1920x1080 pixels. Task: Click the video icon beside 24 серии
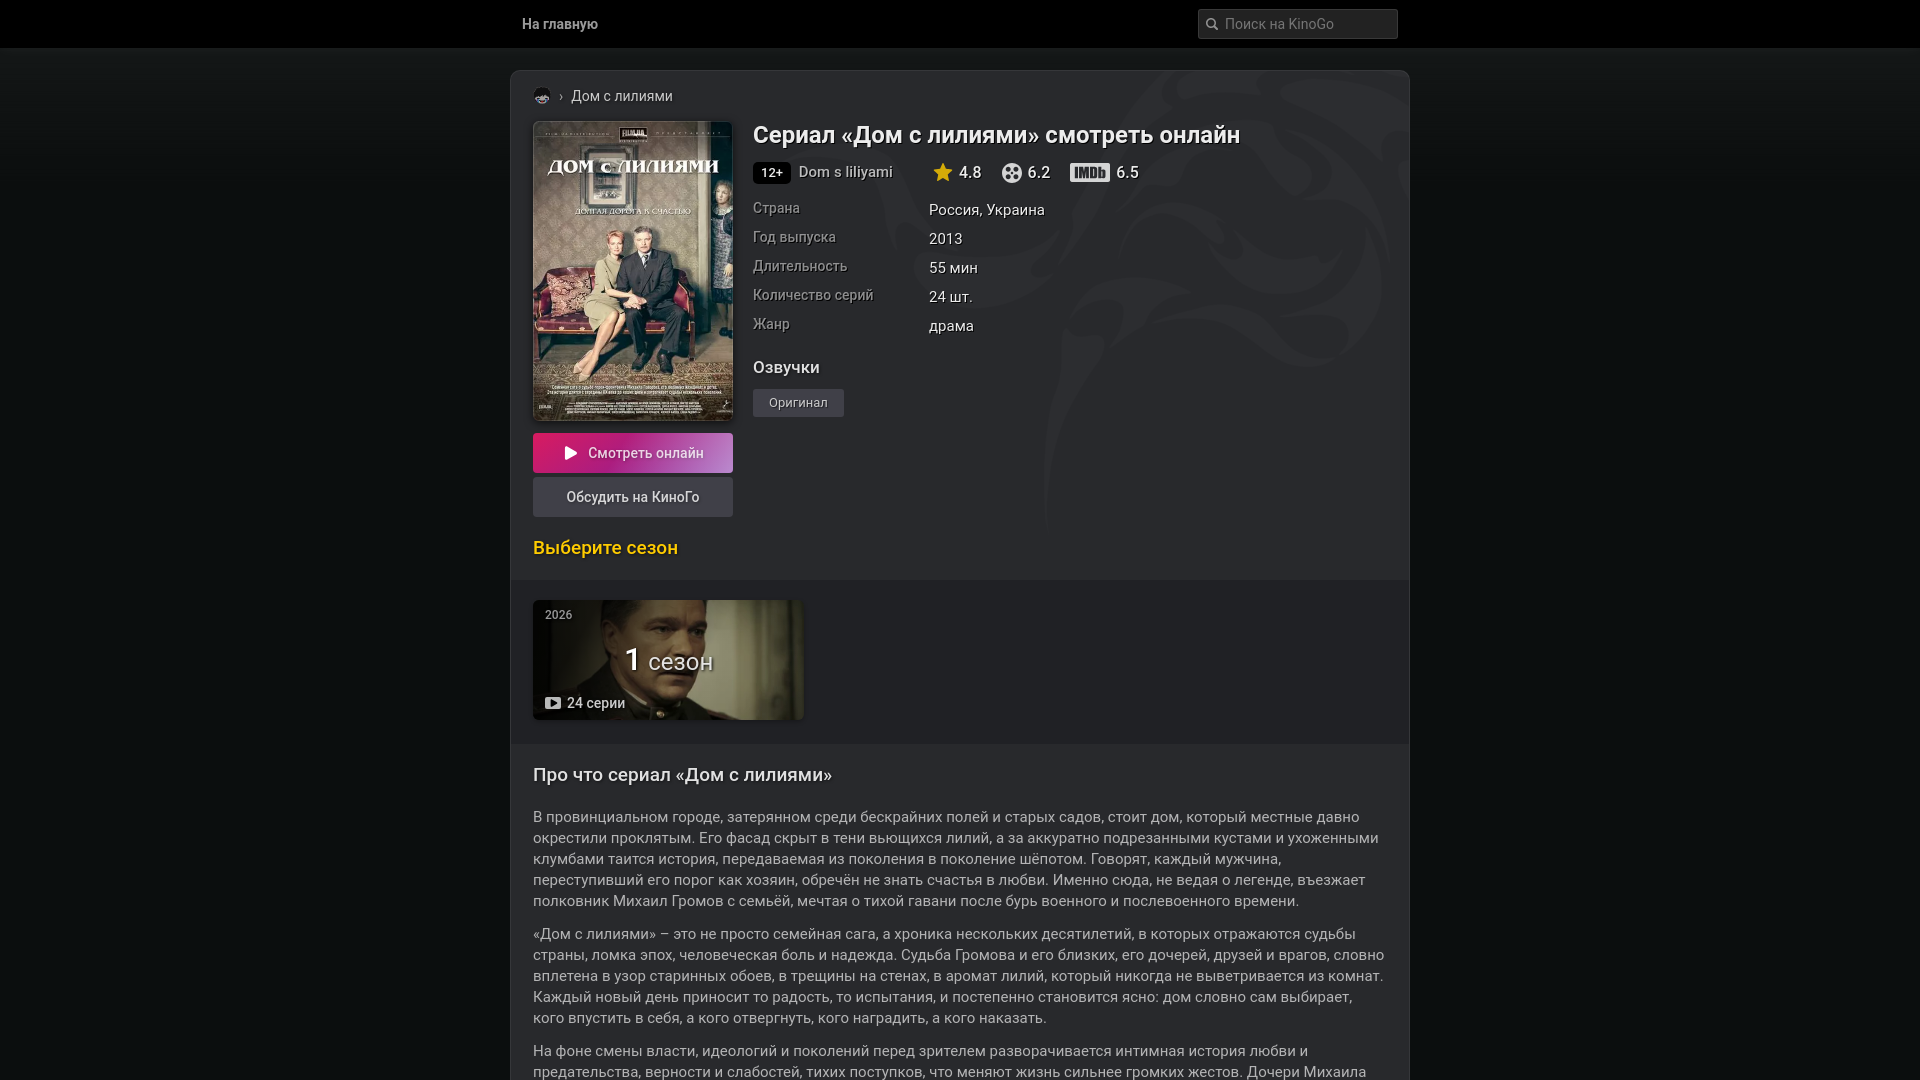pyautogui.click(x=553, y=703)
